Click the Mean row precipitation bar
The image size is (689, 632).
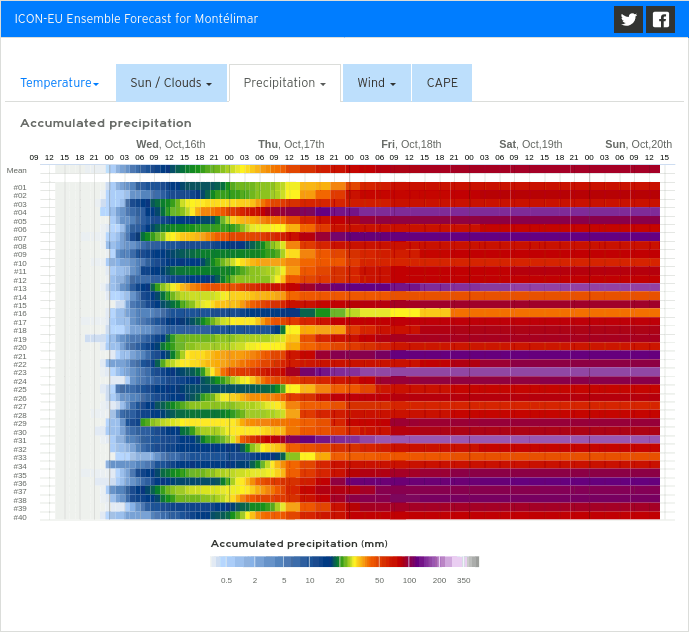tap(382, 170)
